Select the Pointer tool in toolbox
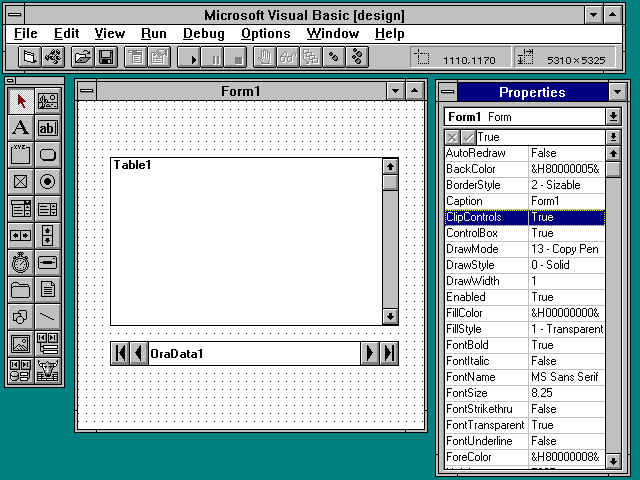The image size is (640, 480). [20, 101]
